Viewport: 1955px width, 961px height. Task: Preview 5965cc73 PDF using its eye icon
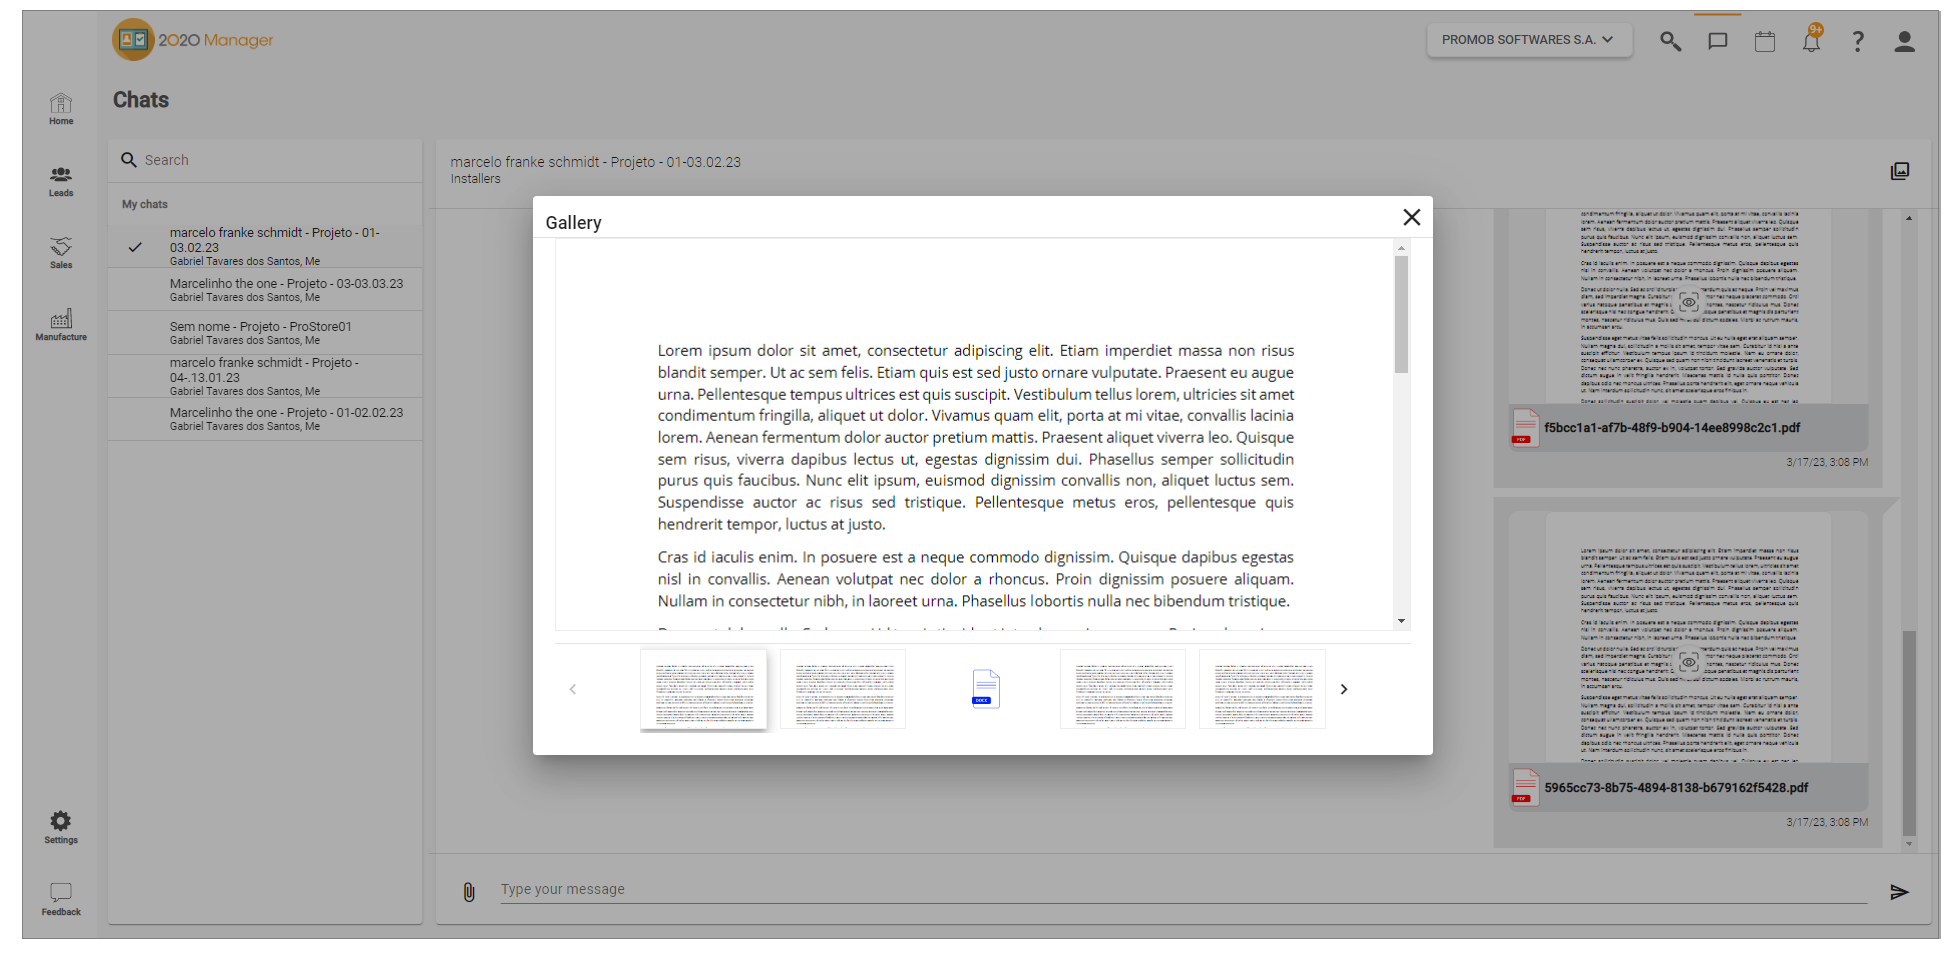click(x=1689, y=662)
